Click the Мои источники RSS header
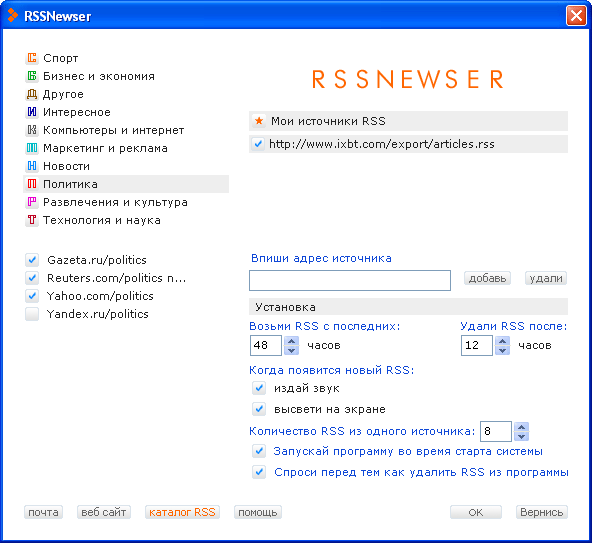The height and width of the screenshot is (543, 592). point(409,121)
